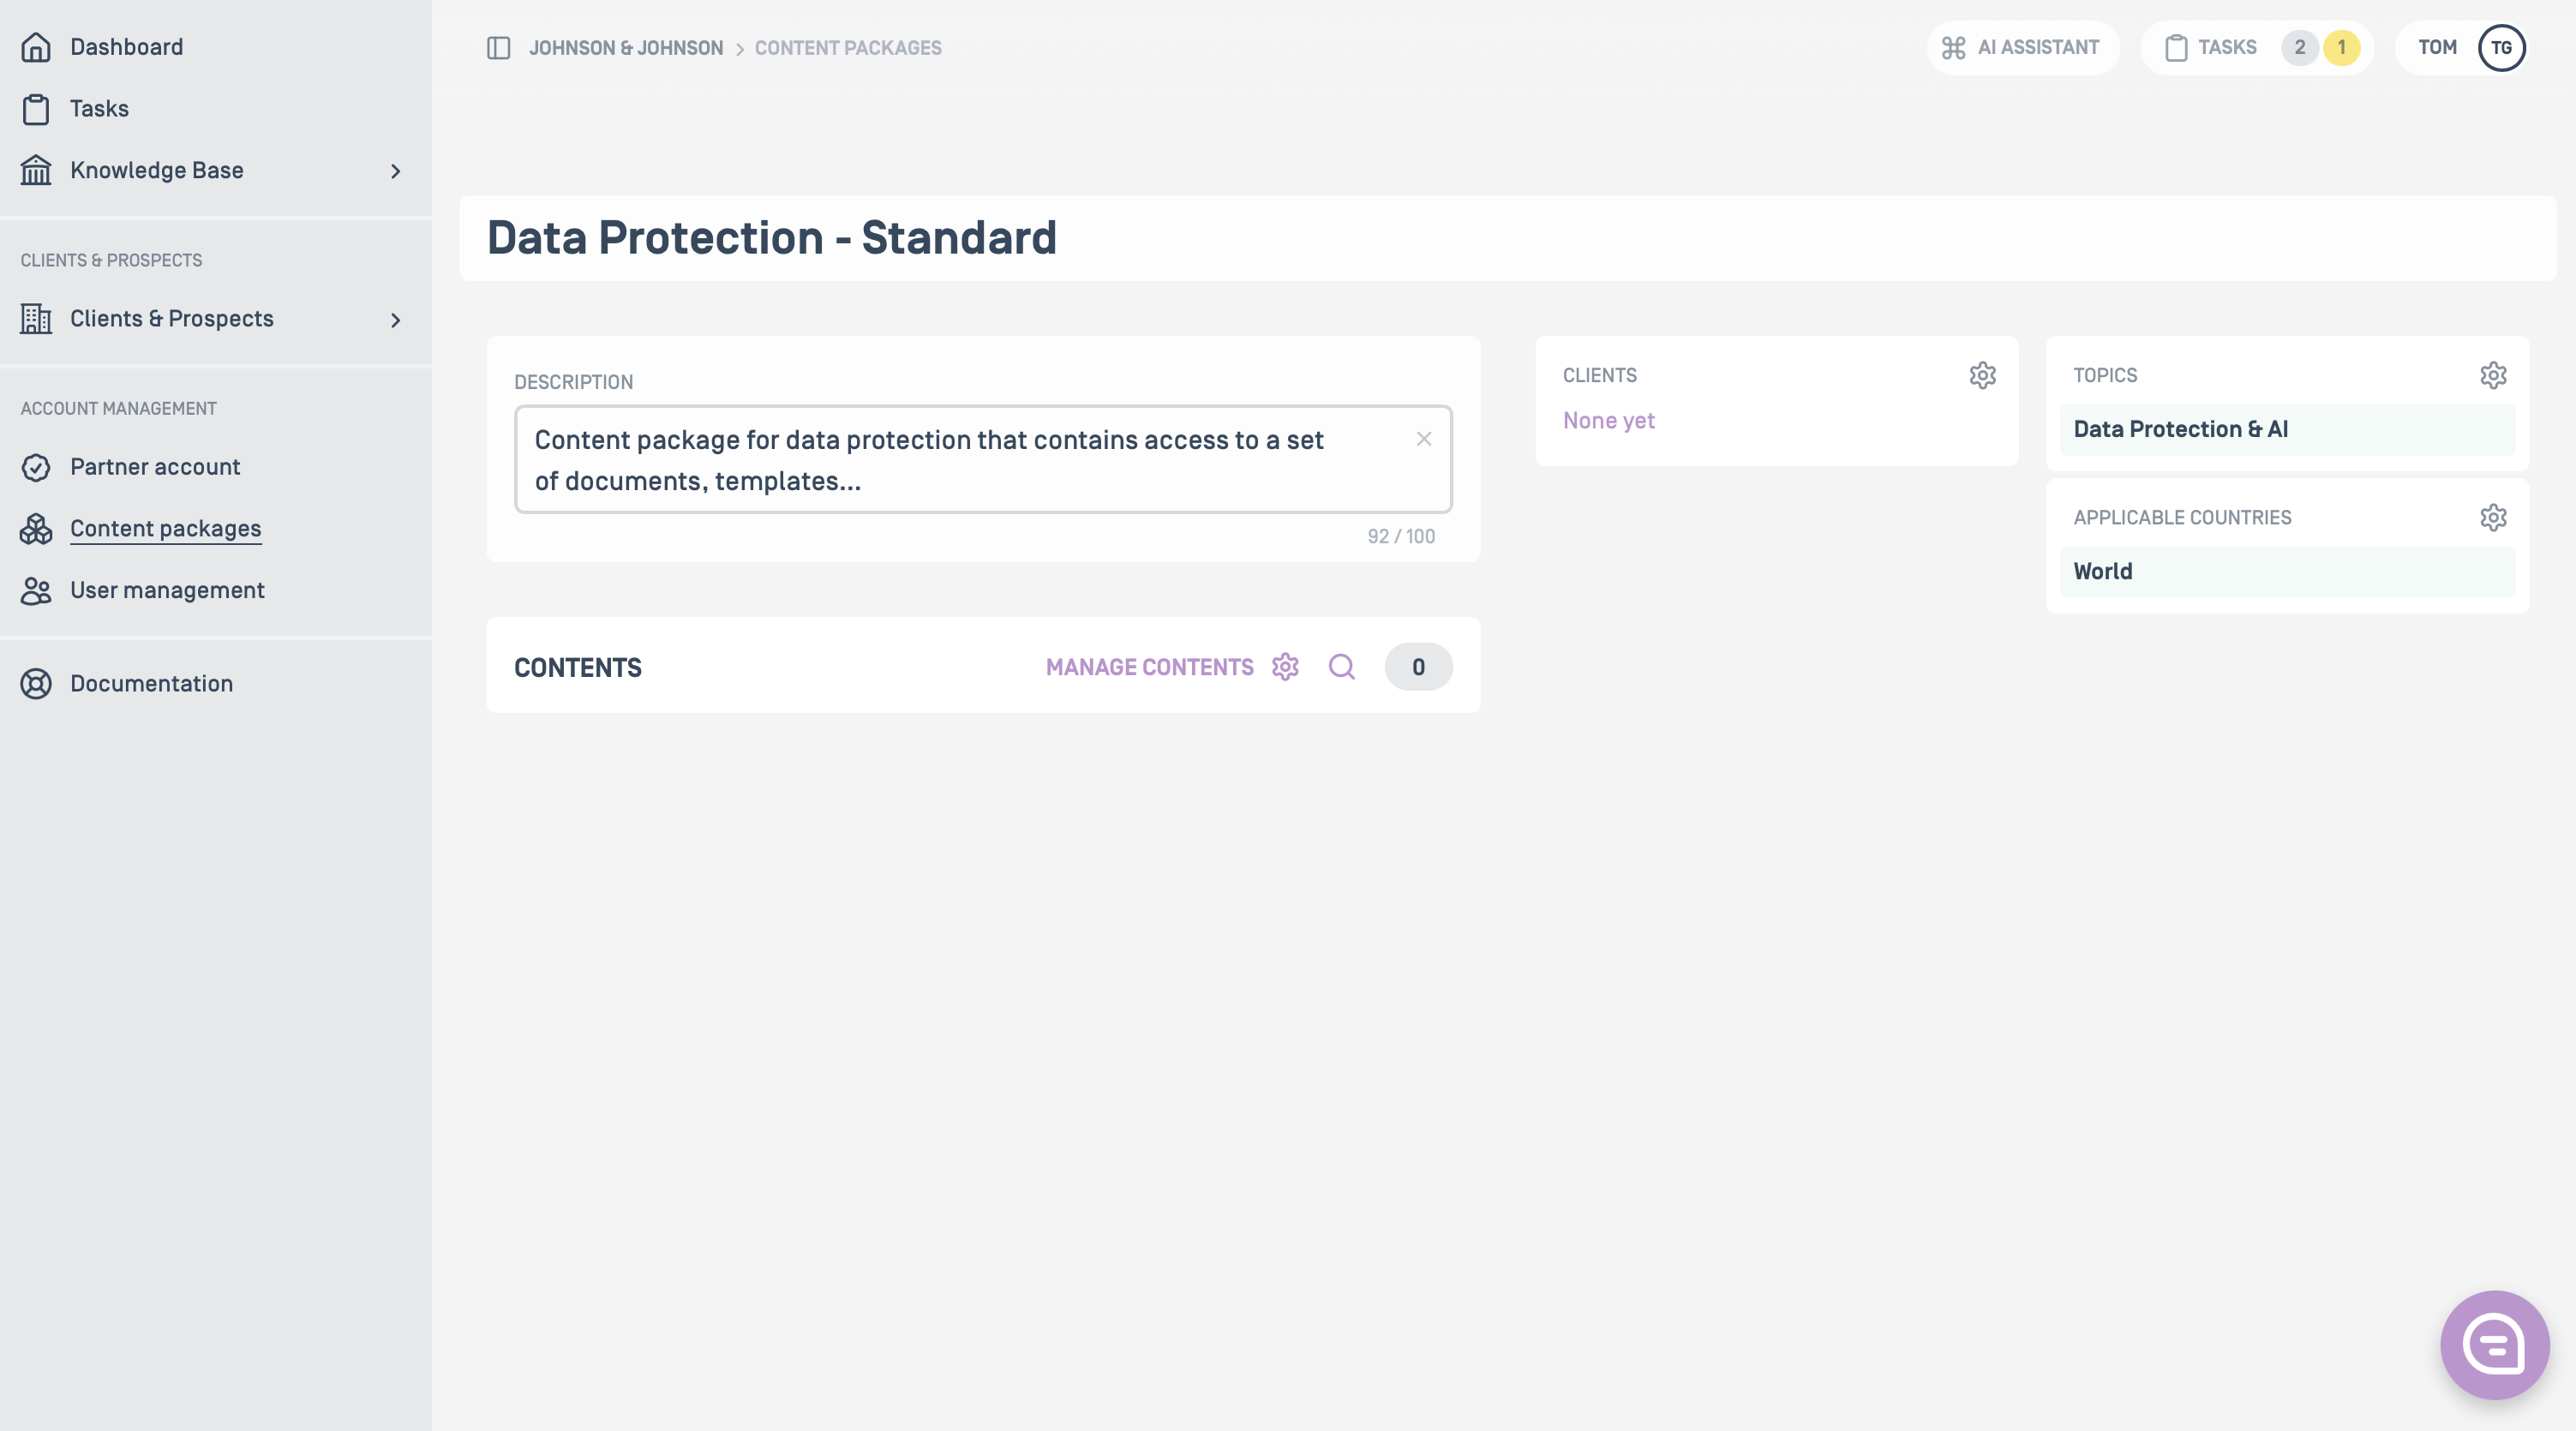The image size is (2576, 1431).
Task: Click the Content packages cubes icon
Action: point(36,529)
